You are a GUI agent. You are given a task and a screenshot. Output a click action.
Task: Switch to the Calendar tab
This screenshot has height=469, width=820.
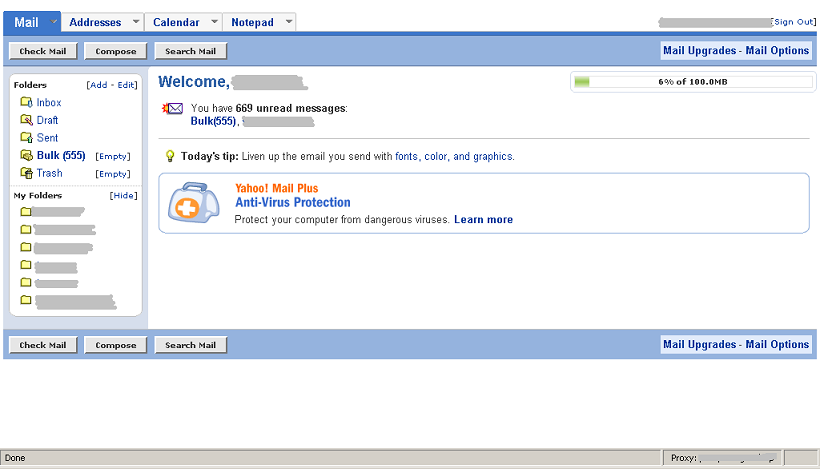point(176,22)
